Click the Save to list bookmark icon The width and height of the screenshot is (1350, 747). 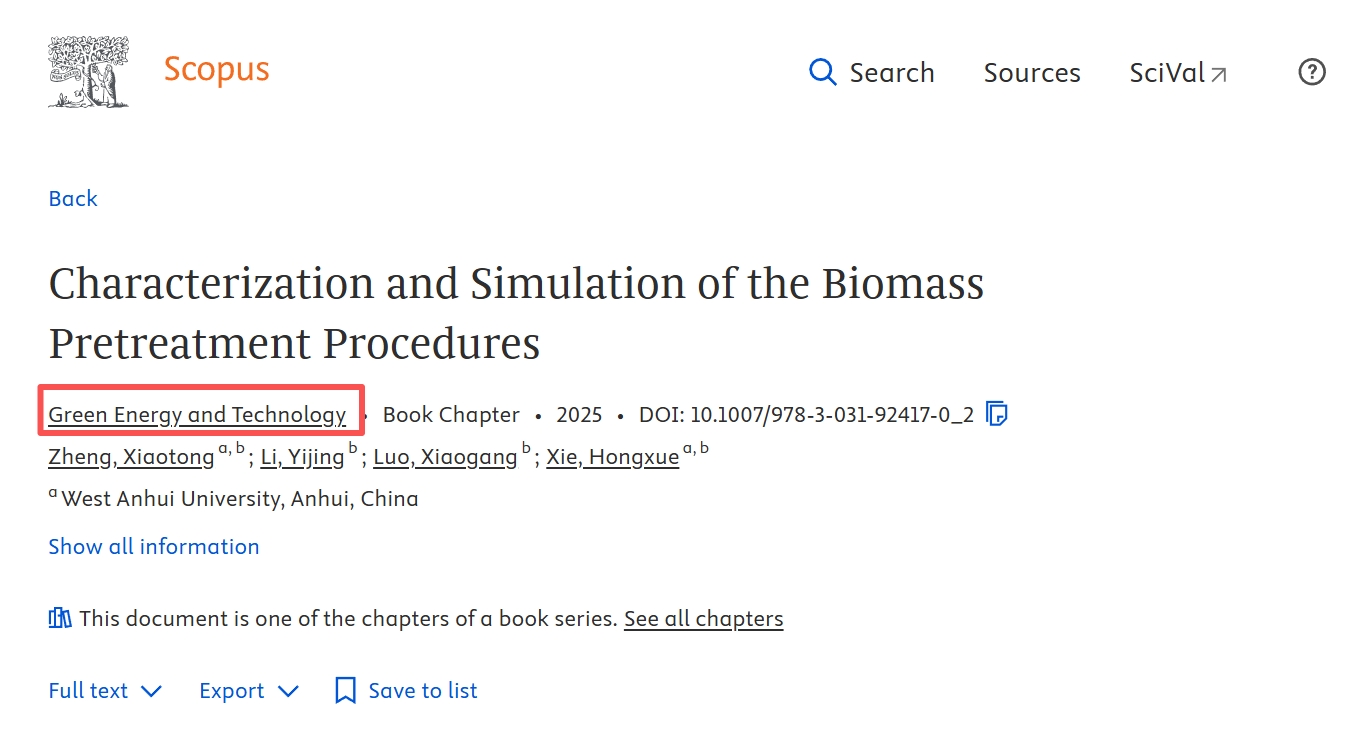[345, 690]
